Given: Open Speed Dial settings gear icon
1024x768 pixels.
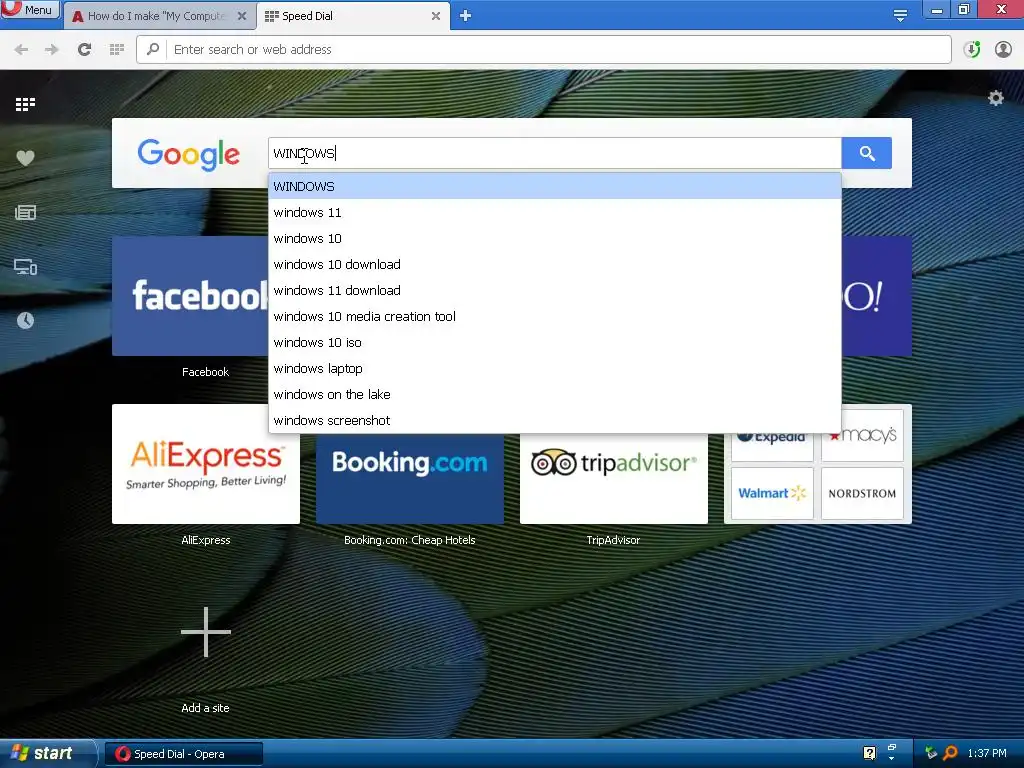Looking at the screenshot, I should click(995, 98).
